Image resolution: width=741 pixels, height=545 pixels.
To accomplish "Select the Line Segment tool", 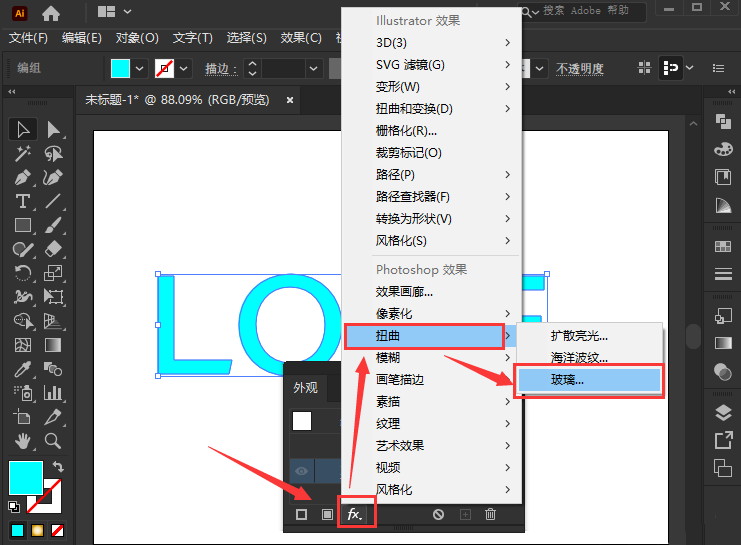I will point(53,201).
